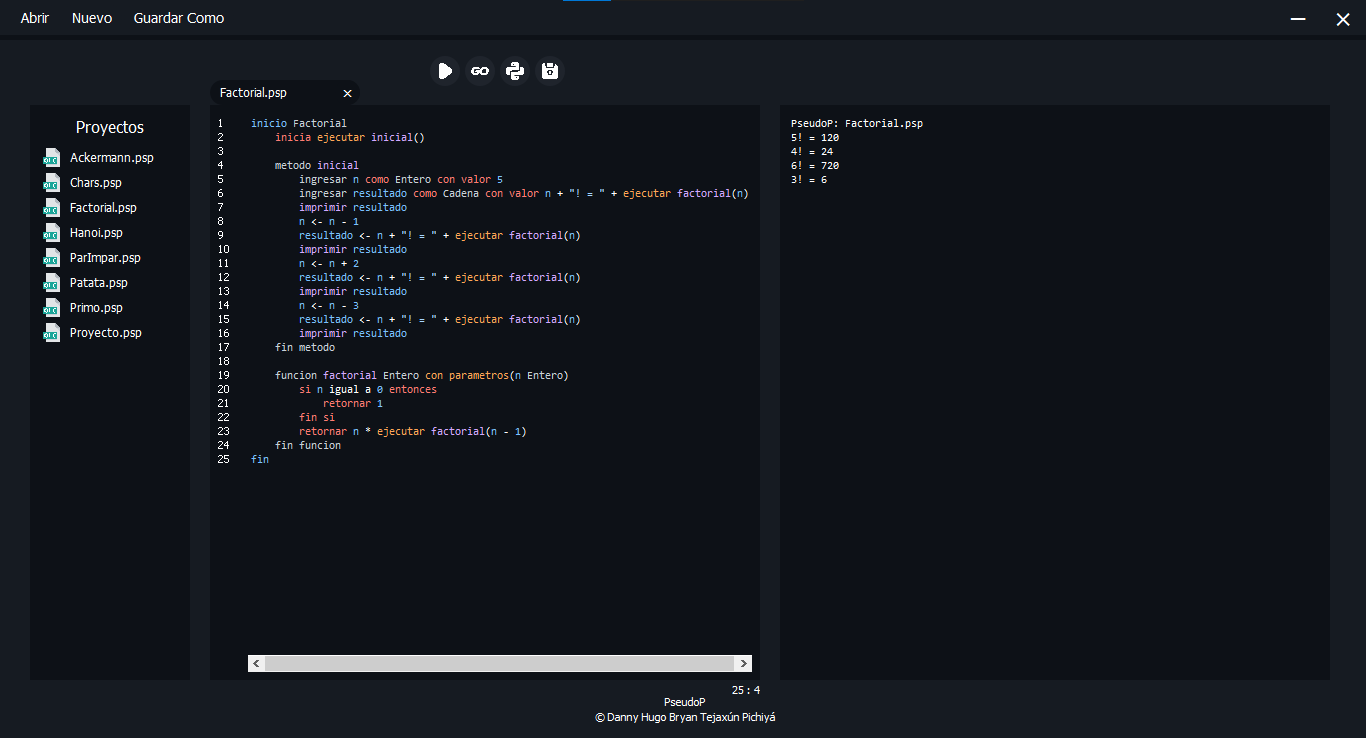Open the Chars.psp file icon
The width and height of the screenshot is (1366, 738).
pos(52,182)
